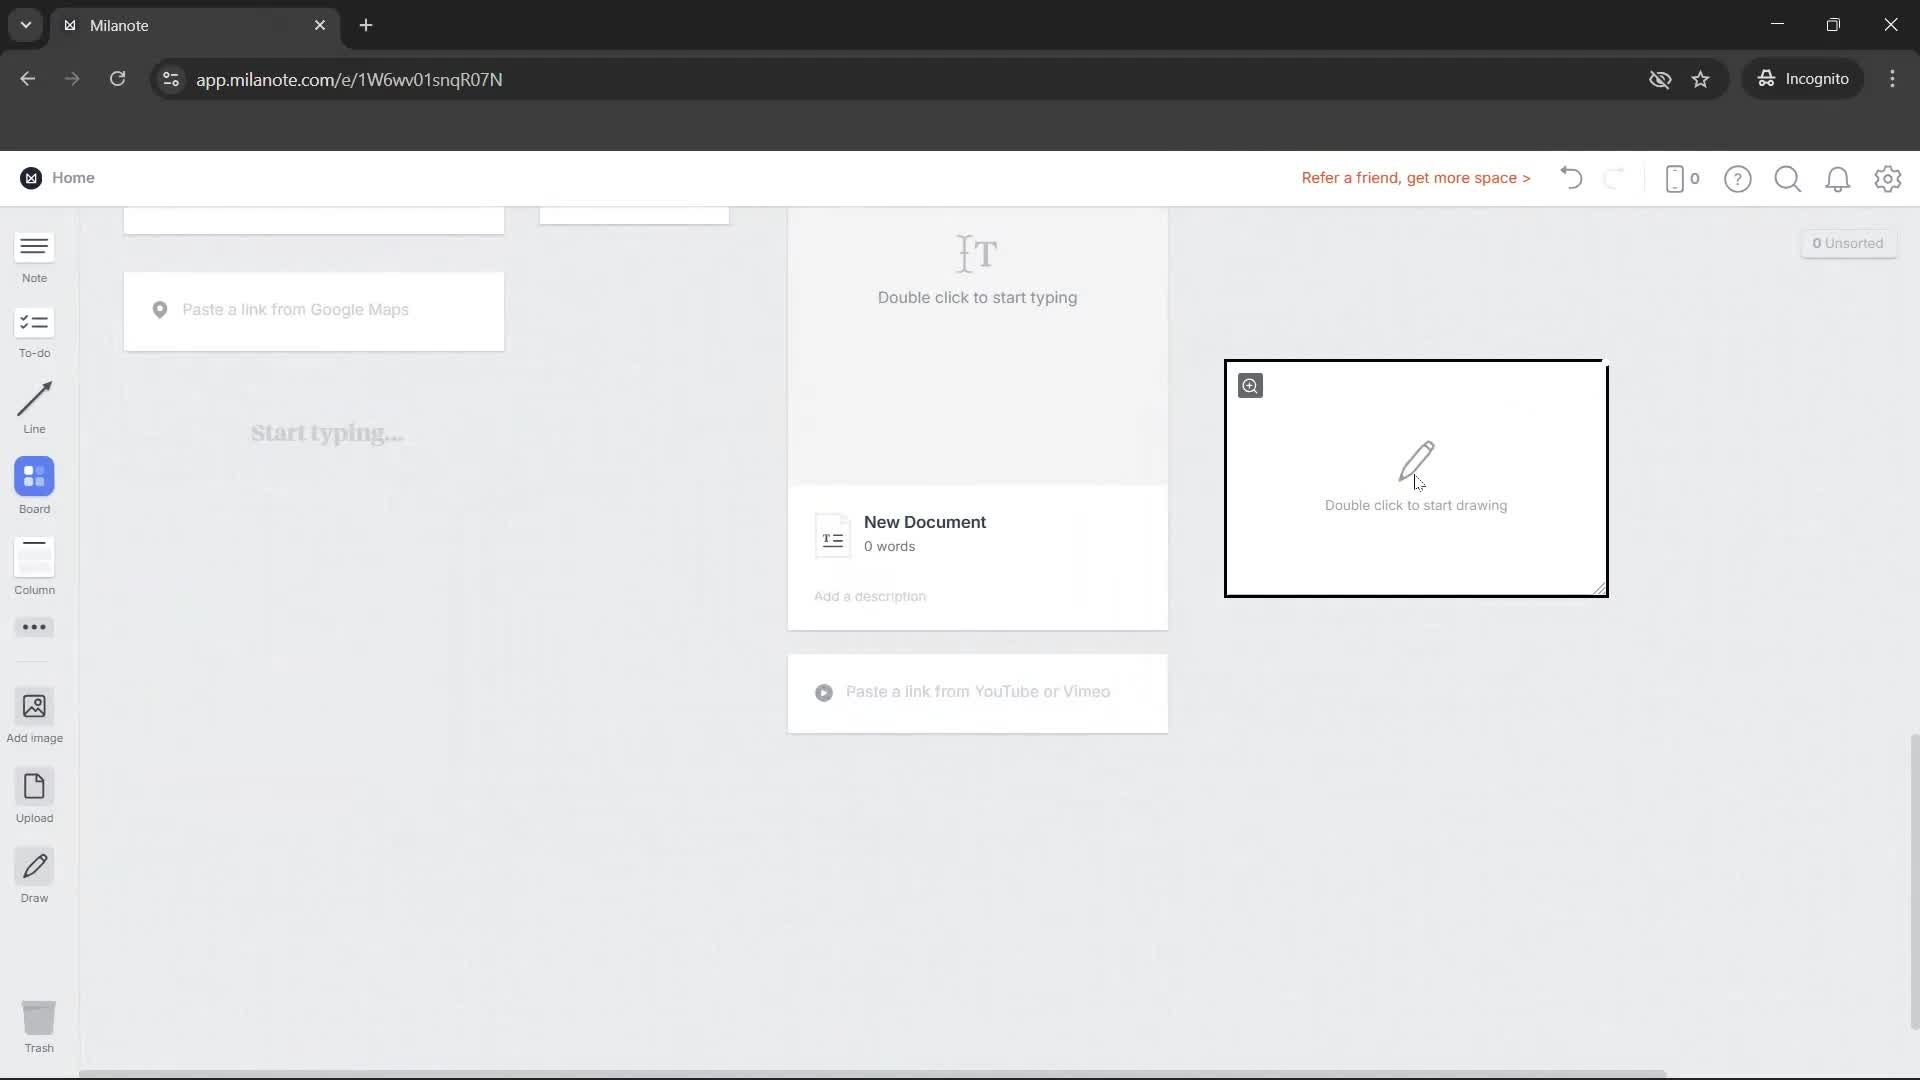Expand the 0 Unsorted tray
1920x1080 pixels.
click(1848, 242)
